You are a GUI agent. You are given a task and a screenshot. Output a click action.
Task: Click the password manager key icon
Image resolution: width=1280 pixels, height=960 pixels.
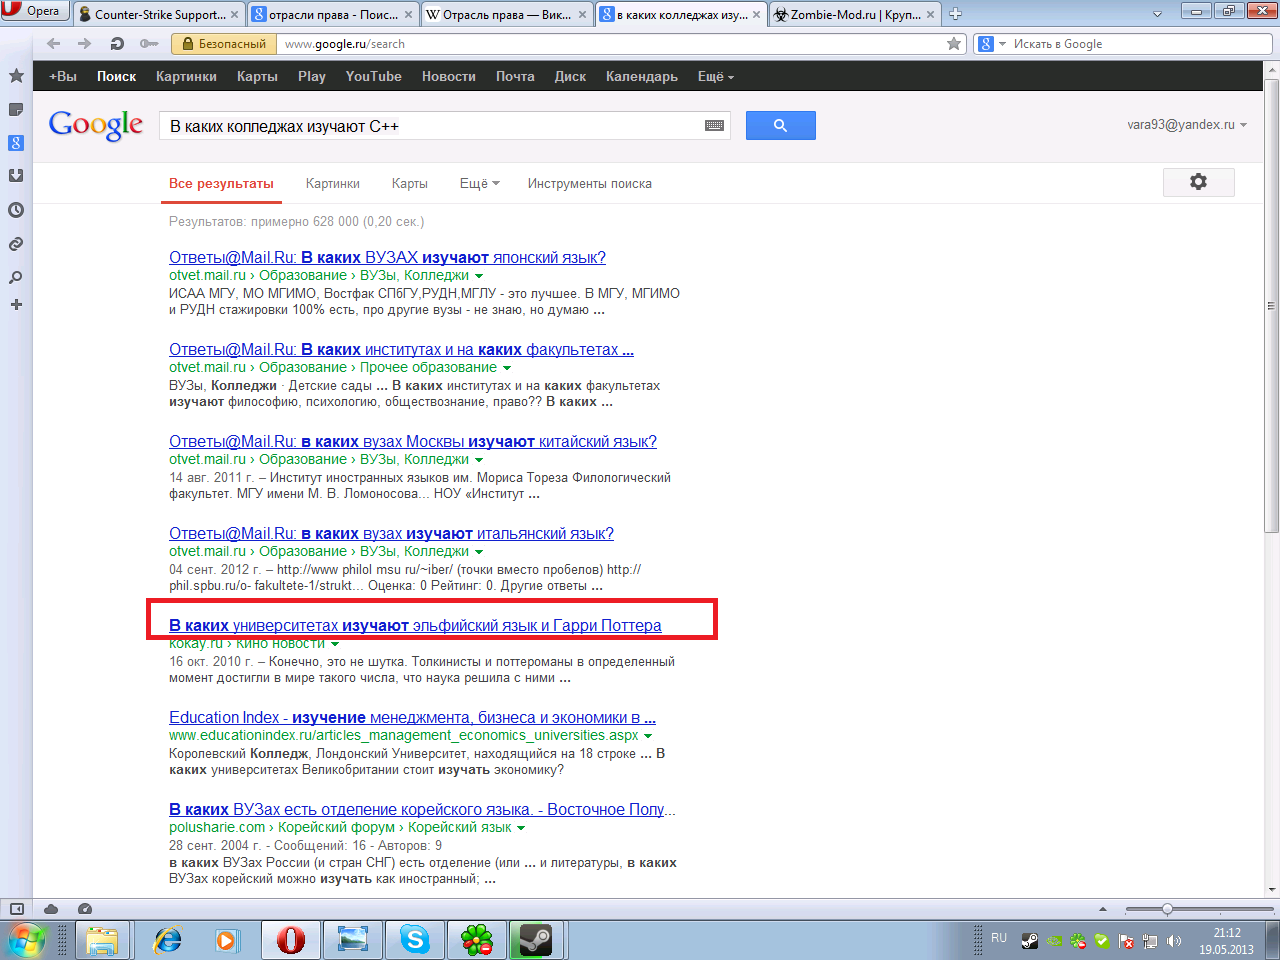(149, 44)
